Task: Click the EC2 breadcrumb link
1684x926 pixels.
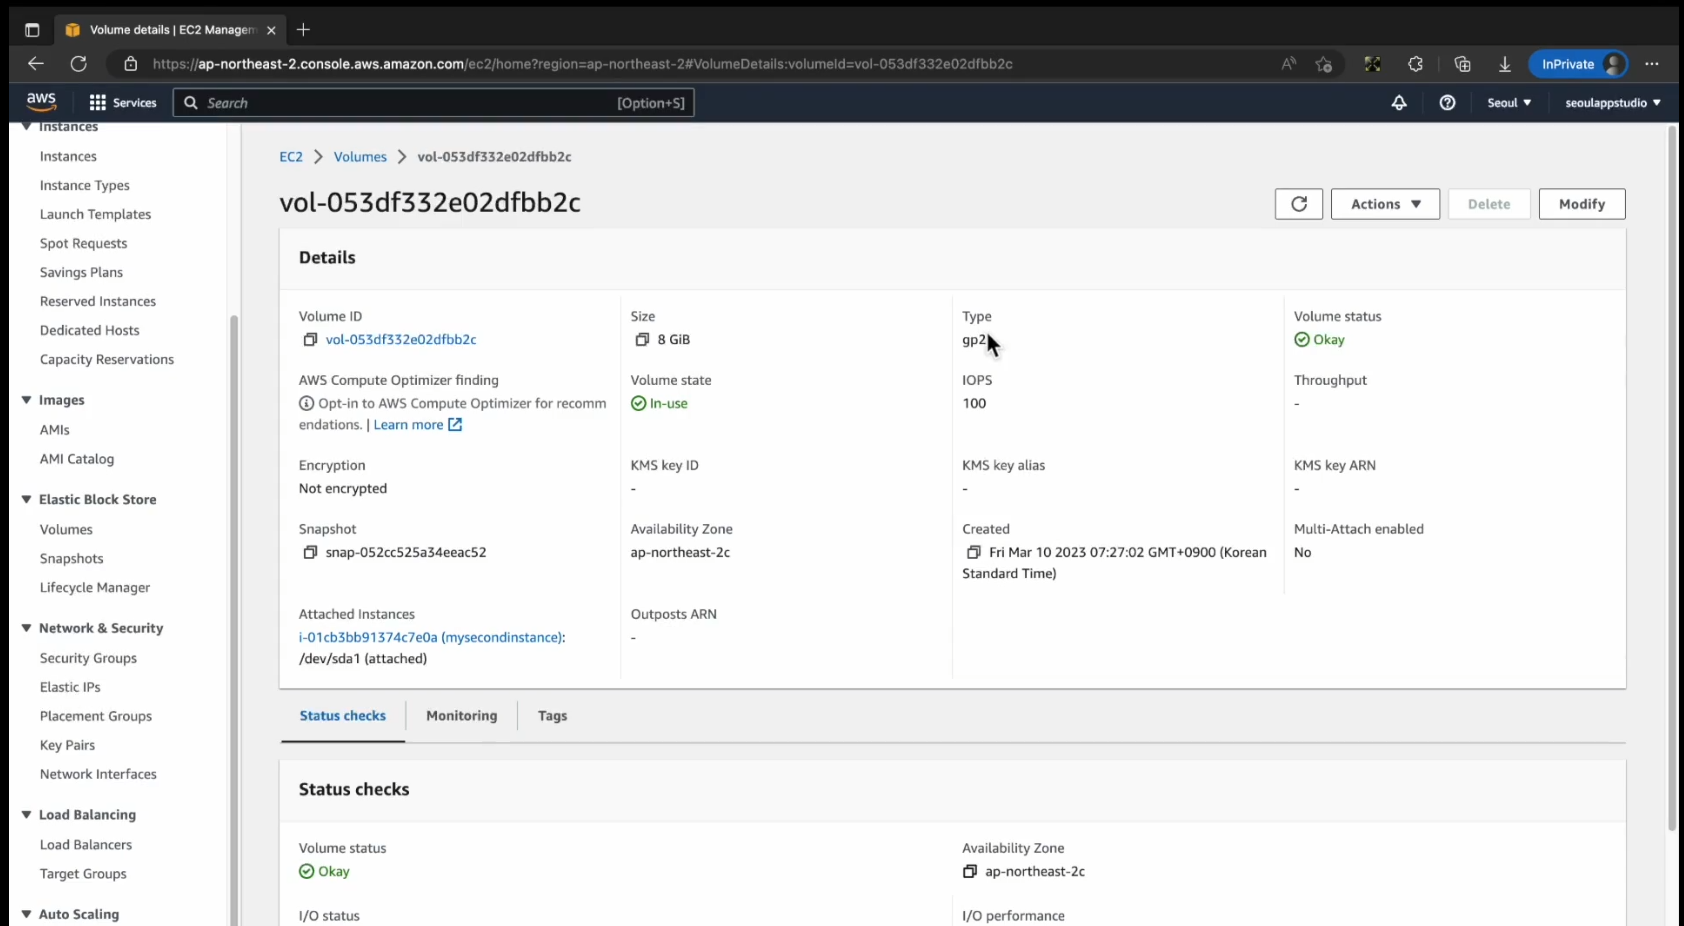Action: click(x=291, y=157)
